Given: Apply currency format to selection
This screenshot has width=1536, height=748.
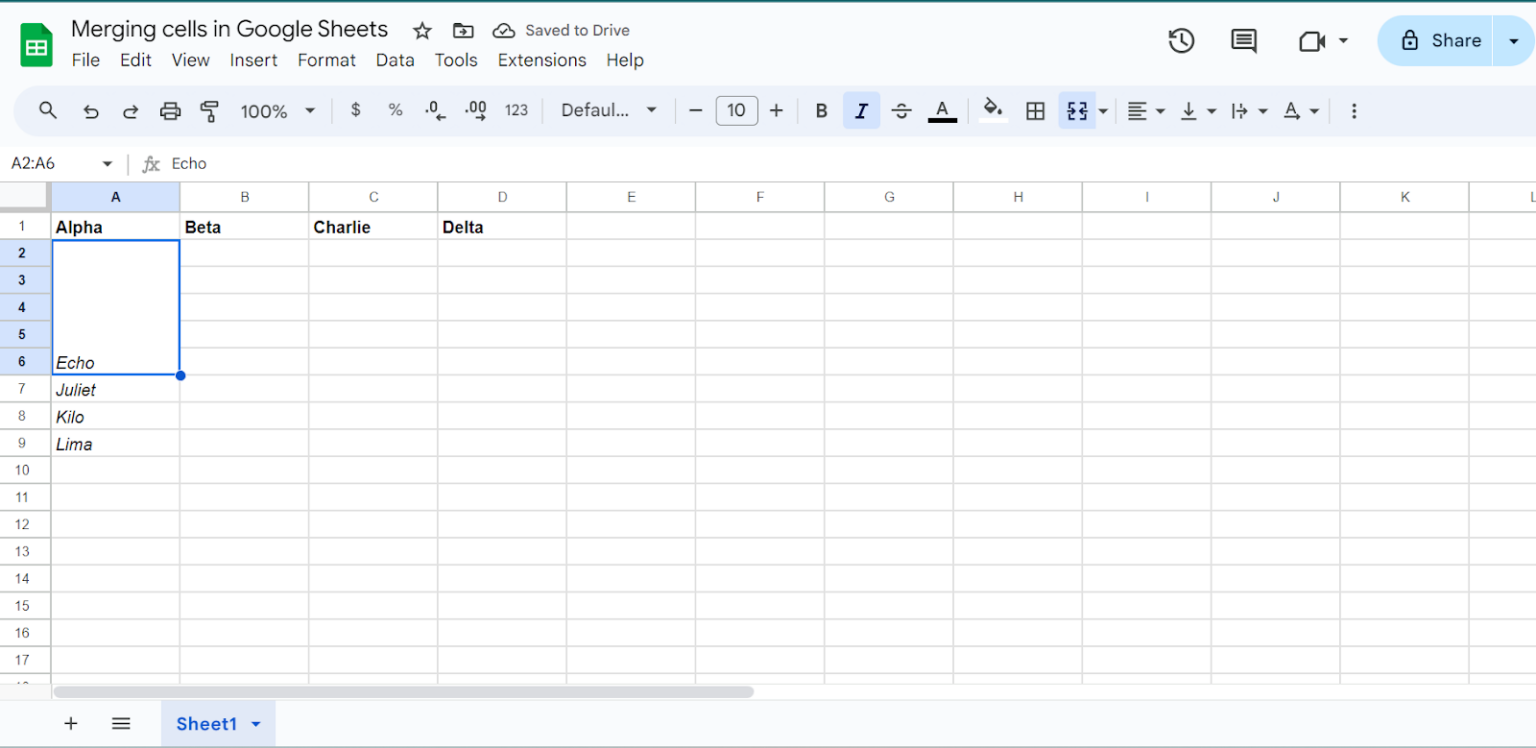Looking at the screenshot, I should [355, 110].
